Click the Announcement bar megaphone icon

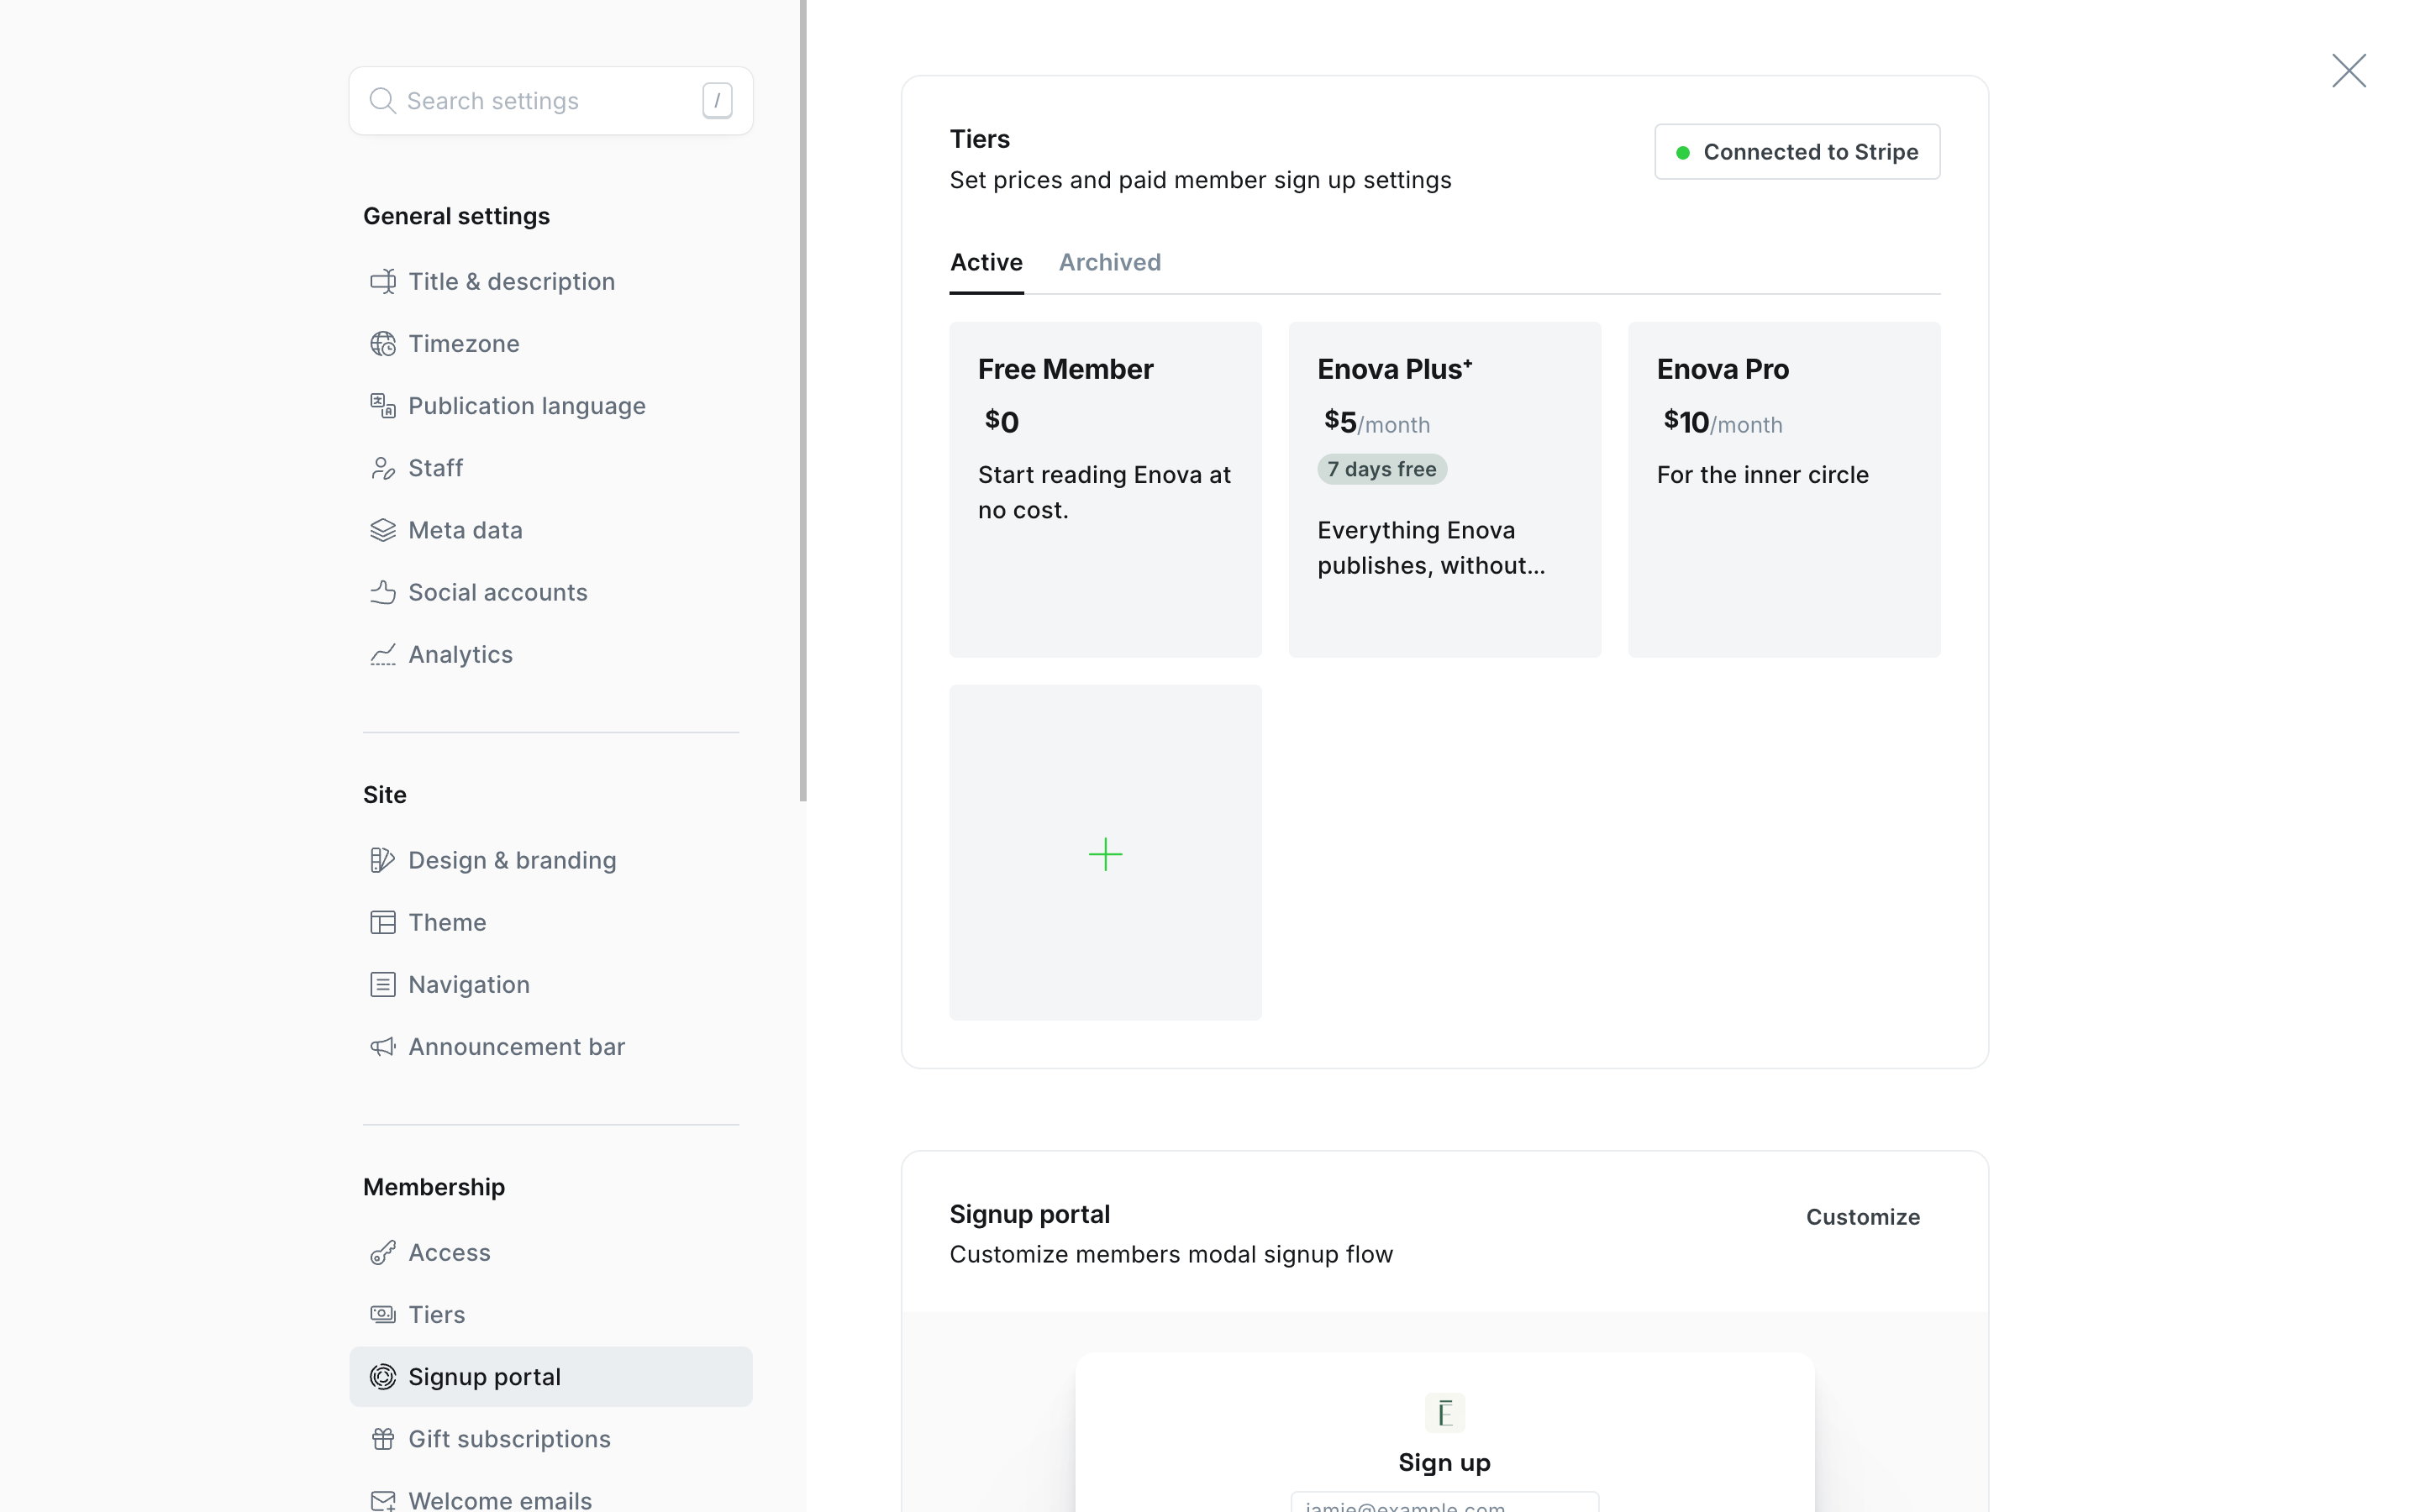(x=383, y=1047)
